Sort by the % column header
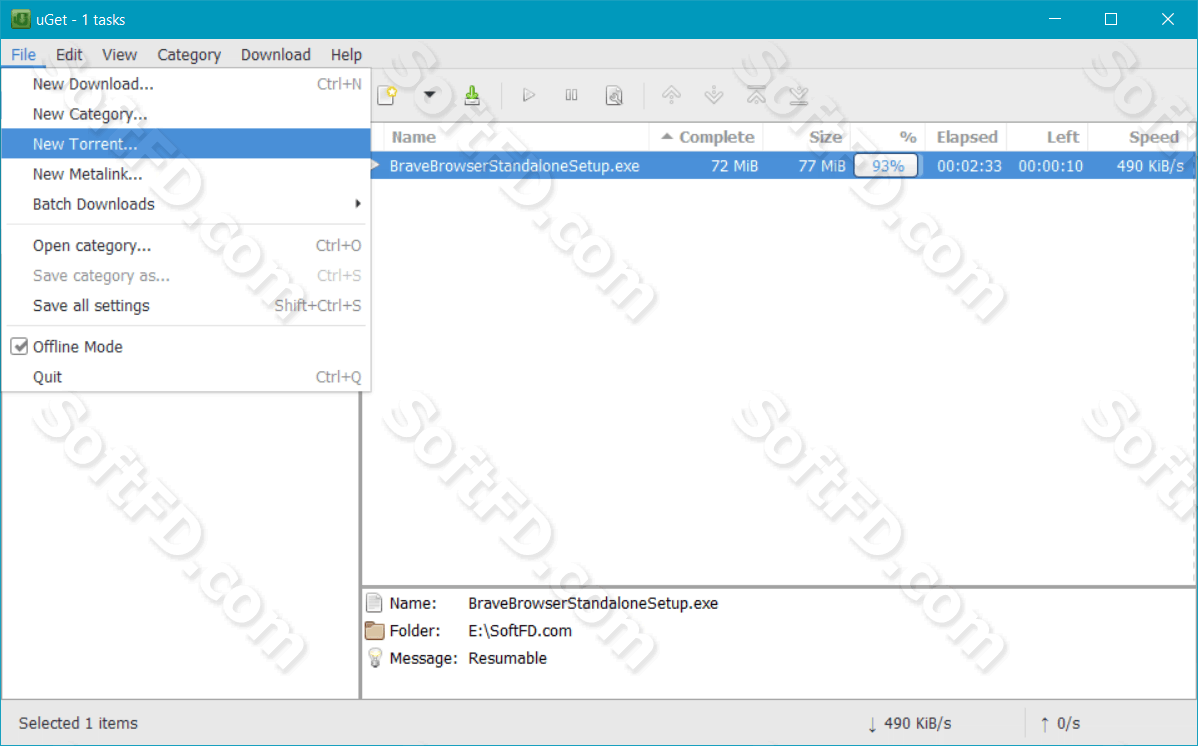The image size is (1198, 746). pyautogui.click(x=888, y=138)
